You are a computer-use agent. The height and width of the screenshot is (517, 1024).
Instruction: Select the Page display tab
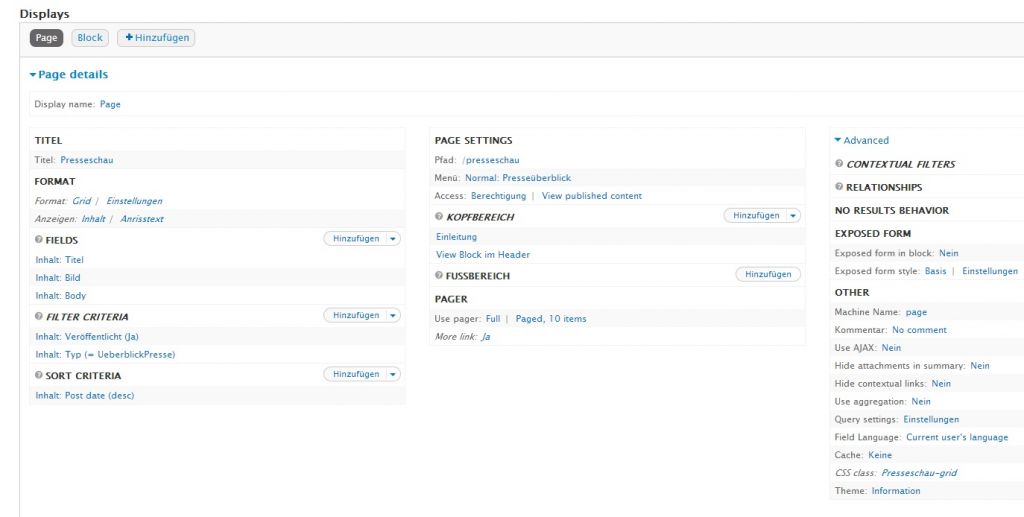[46, 38]
